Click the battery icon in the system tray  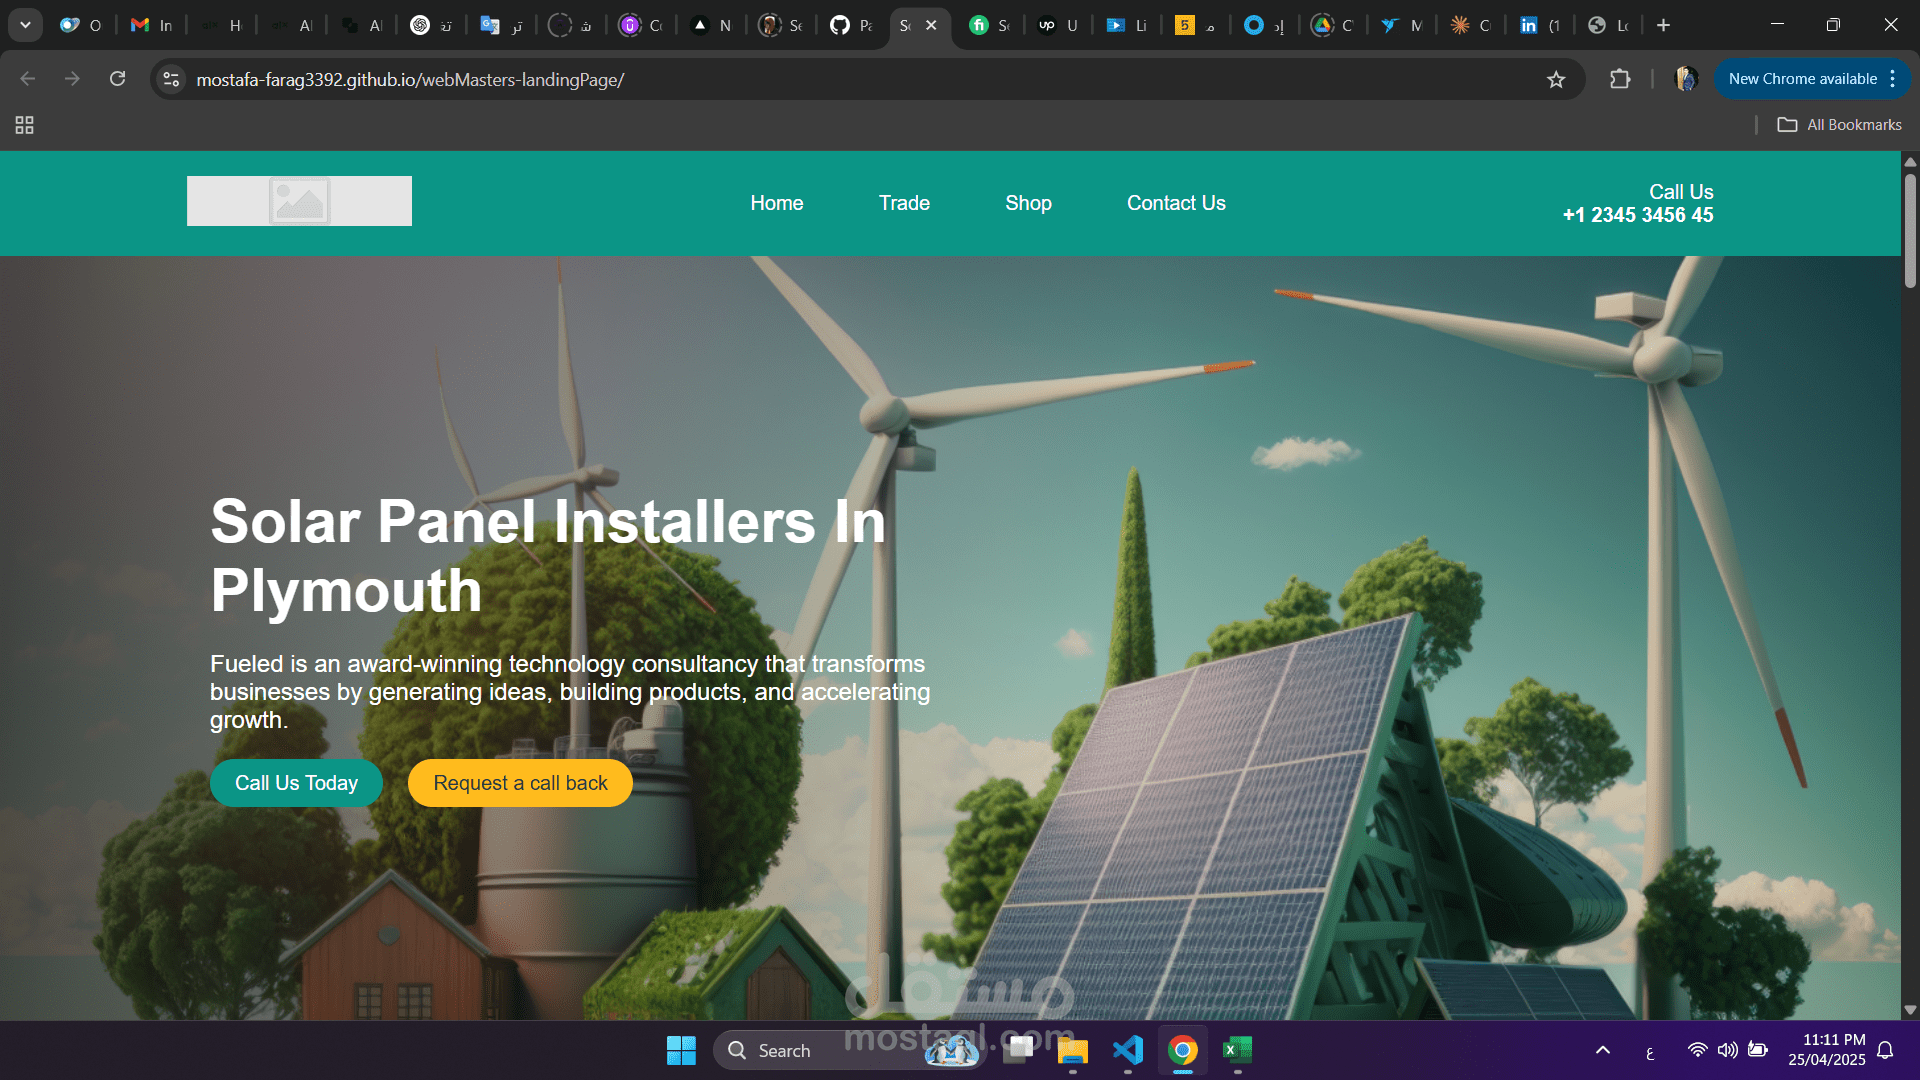pyautogui.click(x=1760, y=1050)
